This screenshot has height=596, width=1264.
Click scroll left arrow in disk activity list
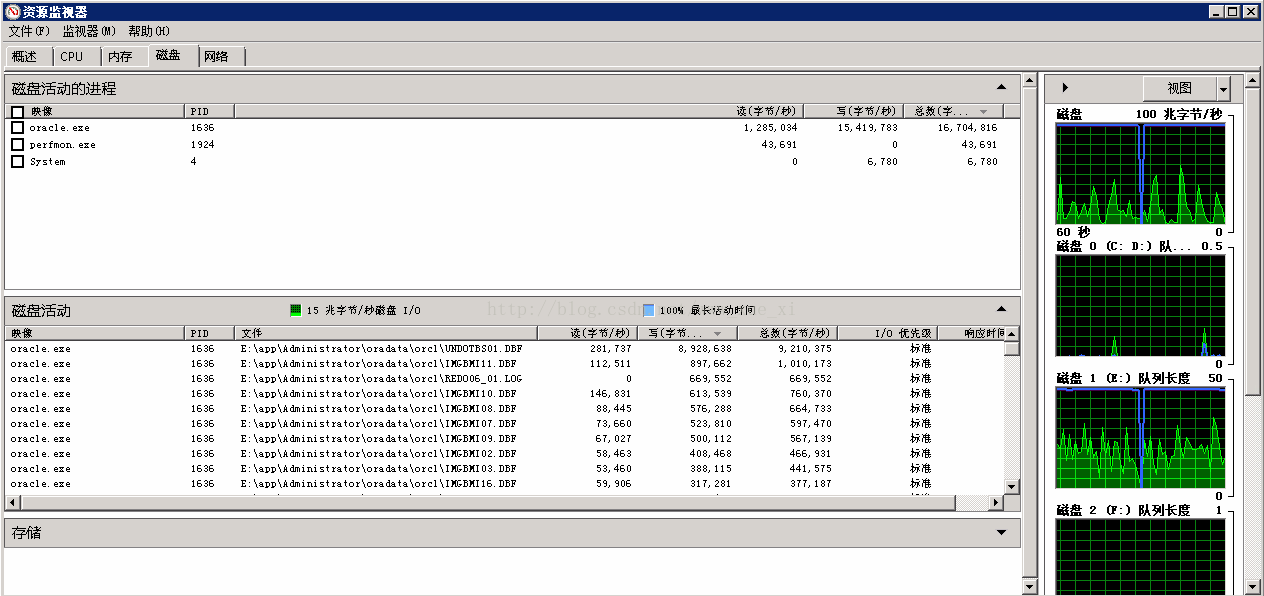pyautogui.click(x=12, y=502)
